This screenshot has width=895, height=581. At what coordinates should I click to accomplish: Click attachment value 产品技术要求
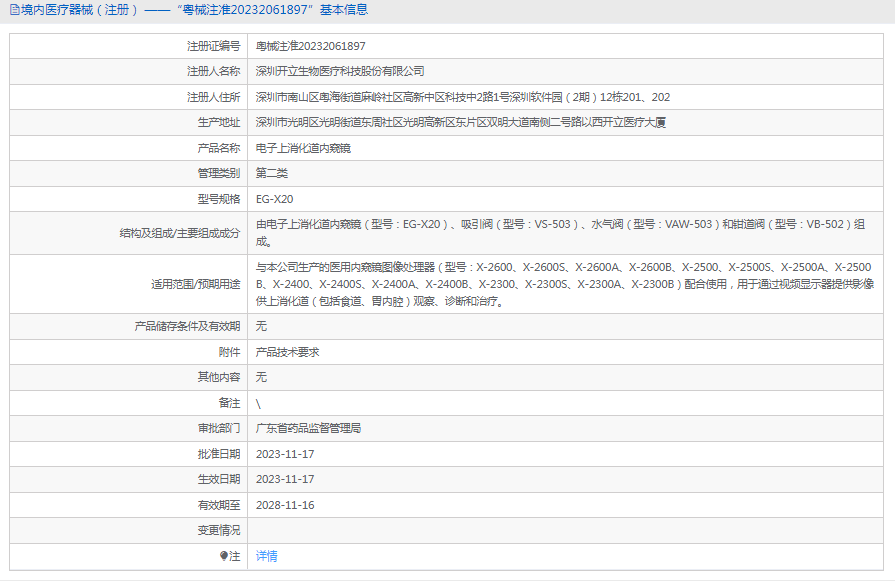(288, 352)
